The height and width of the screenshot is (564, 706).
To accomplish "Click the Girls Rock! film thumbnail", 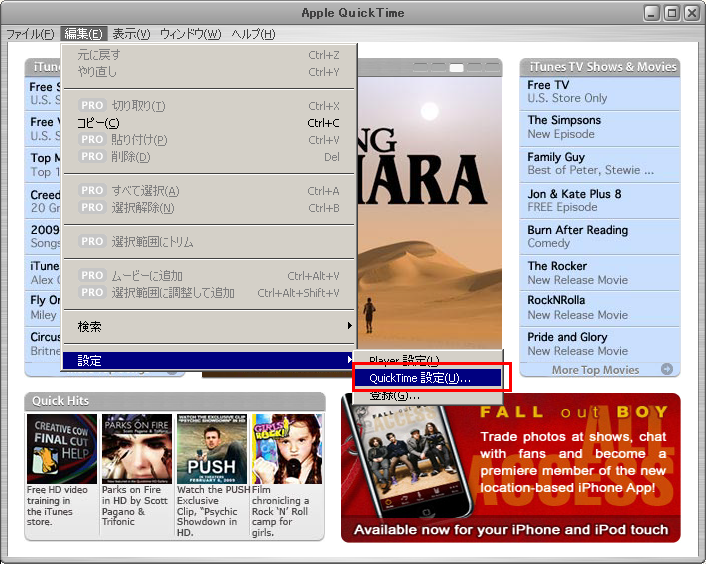I will 287,449.
